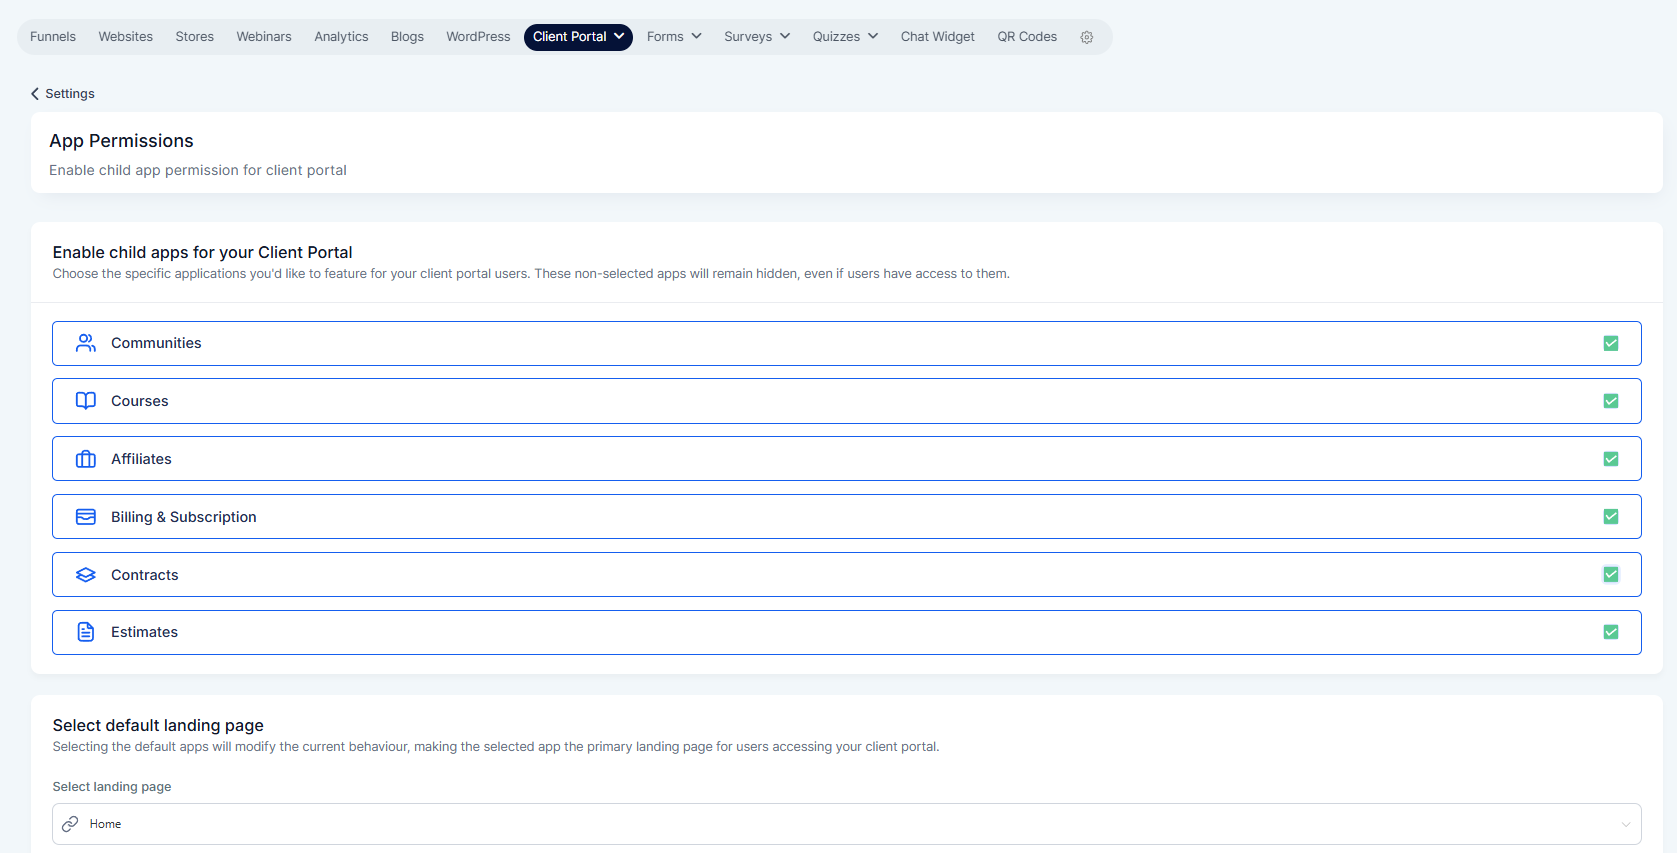Select the Webinars tab

coord(264,37)
